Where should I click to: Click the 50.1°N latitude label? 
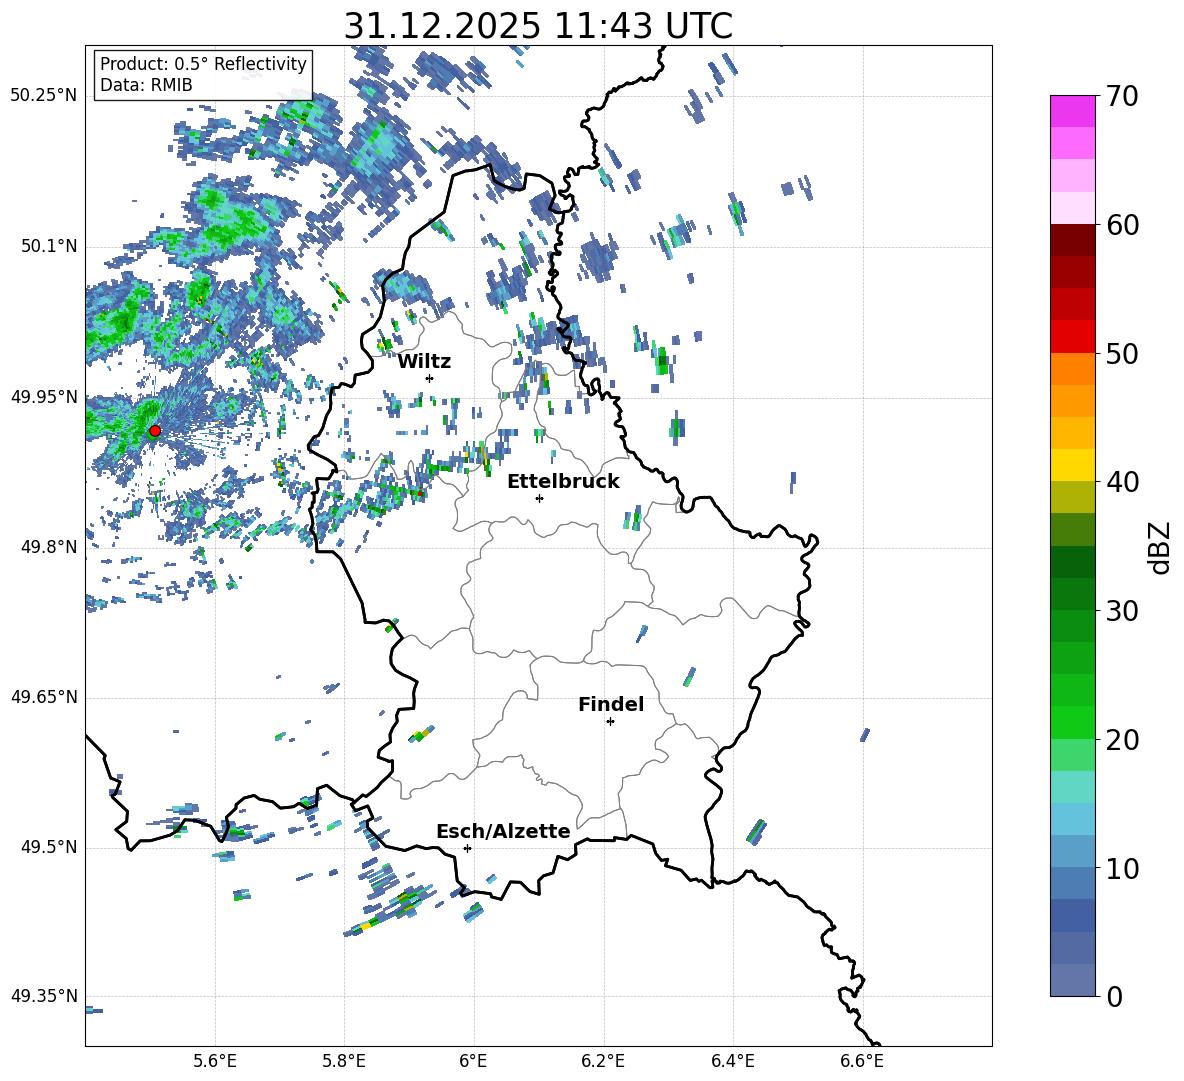(49, 247)
